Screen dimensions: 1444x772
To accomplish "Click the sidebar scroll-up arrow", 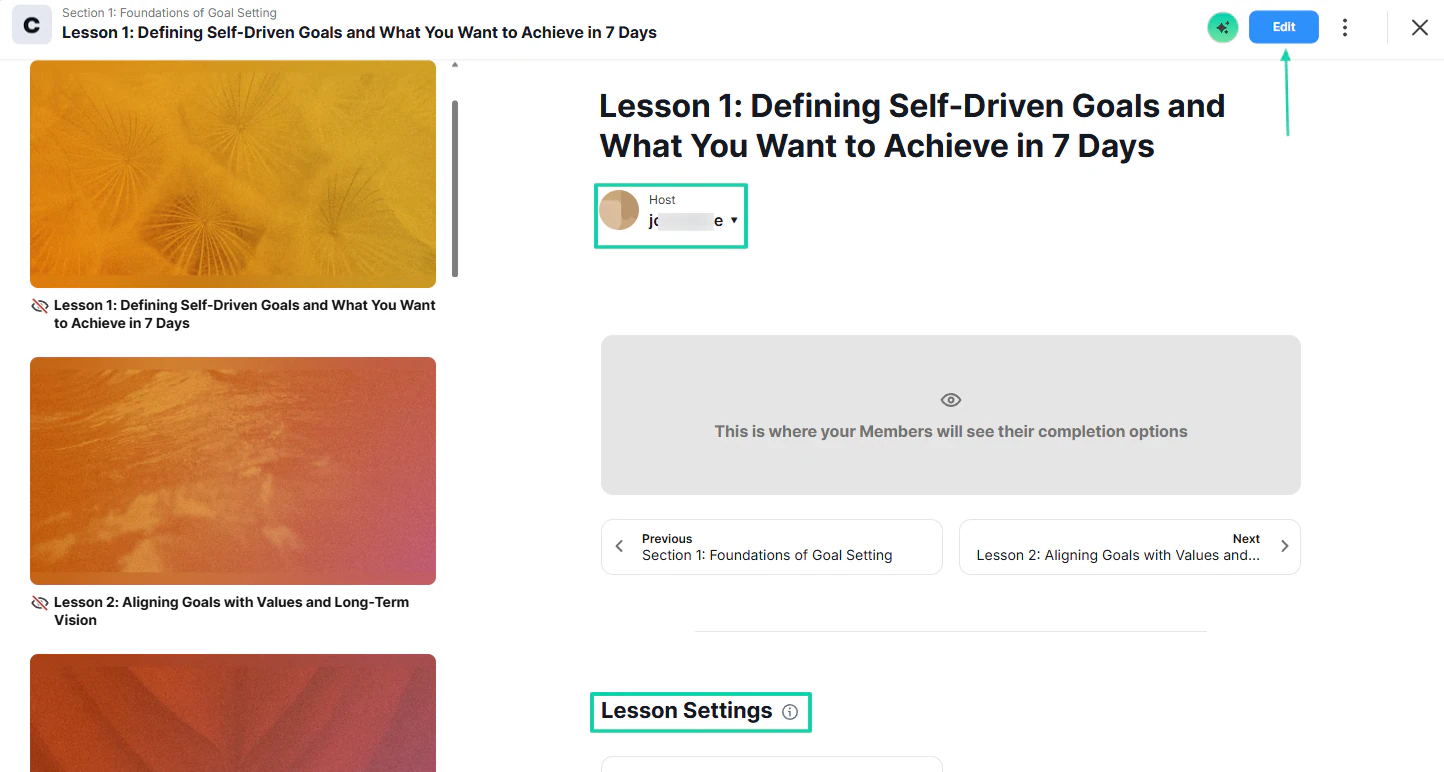I will tap(455, 65).
